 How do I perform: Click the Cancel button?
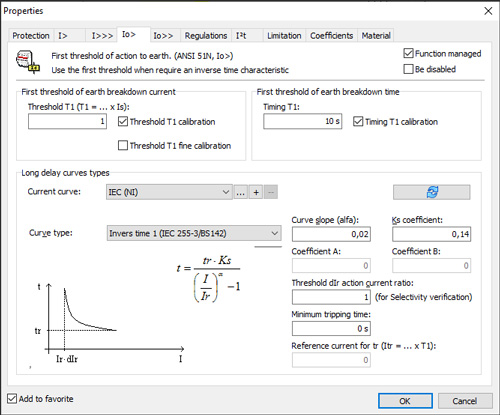click(465, 401)
